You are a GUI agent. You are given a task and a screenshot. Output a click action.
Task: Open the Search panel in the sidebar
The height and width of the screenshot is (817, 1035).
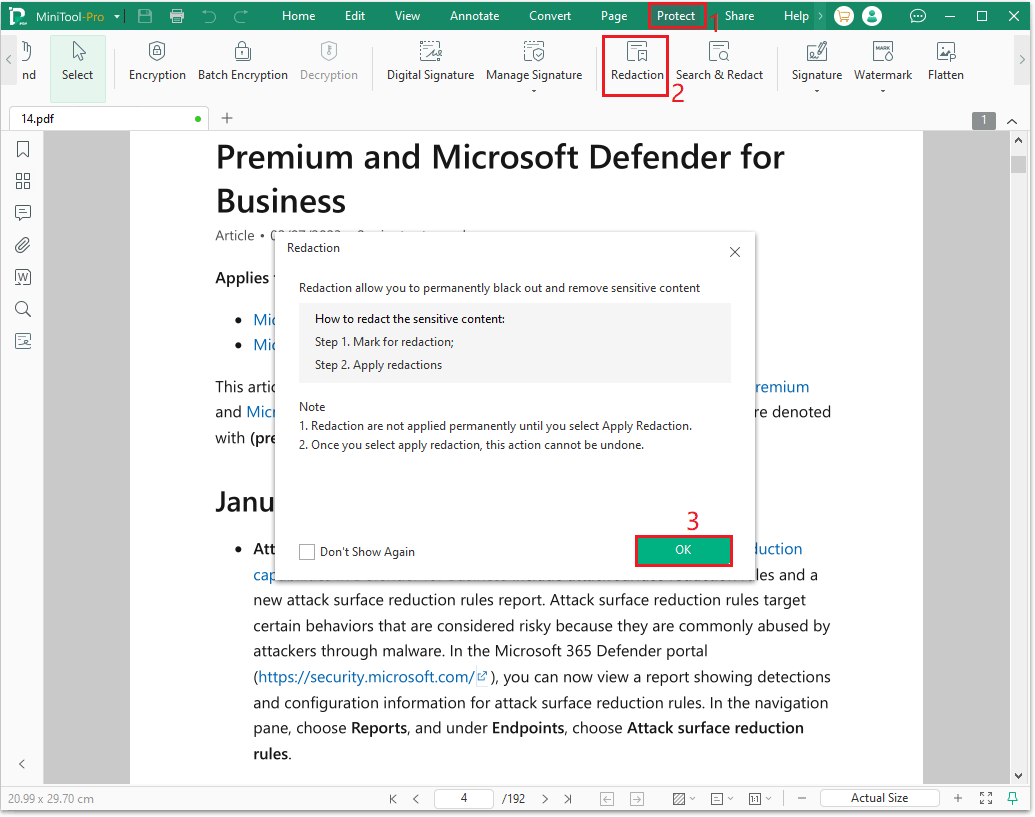[22, 309]
